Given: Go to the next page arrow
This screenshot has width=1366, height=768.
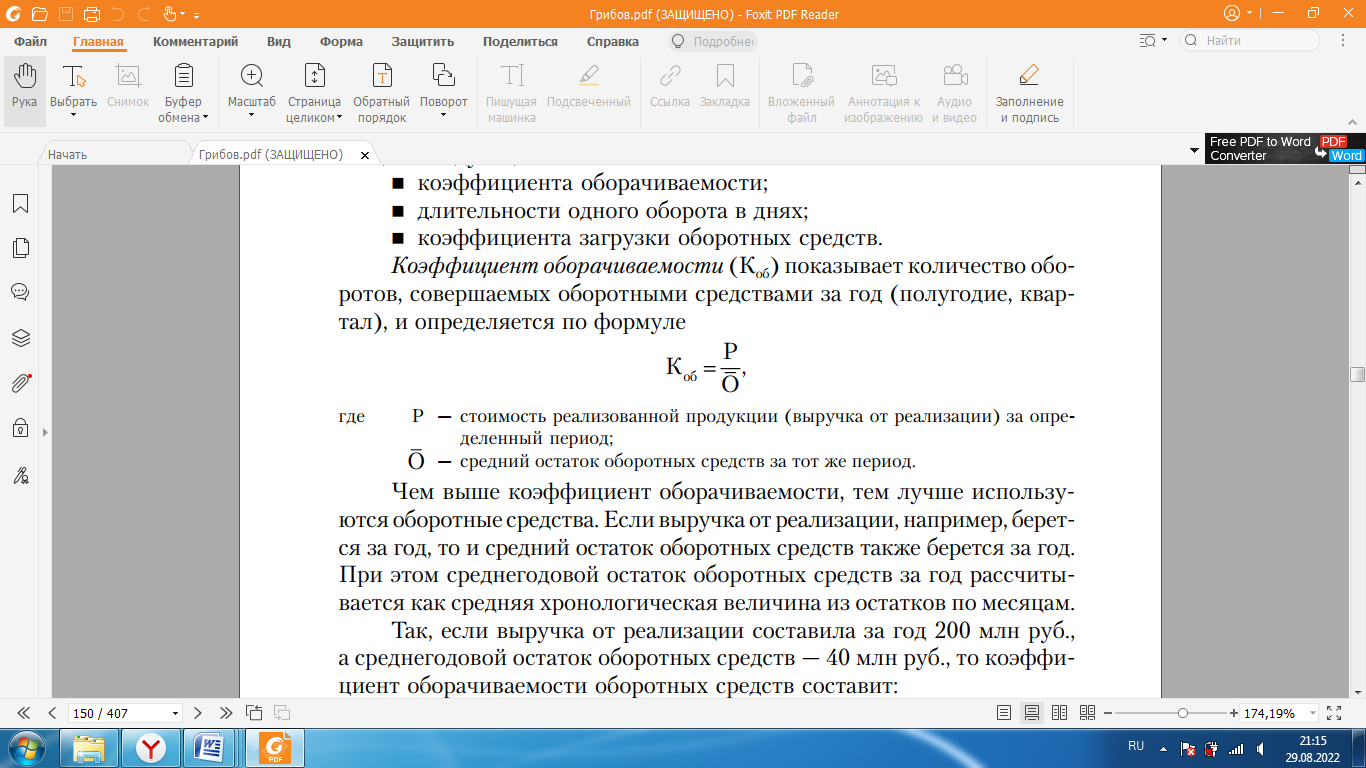Looking at the screenshot, I should coord(197,713).
